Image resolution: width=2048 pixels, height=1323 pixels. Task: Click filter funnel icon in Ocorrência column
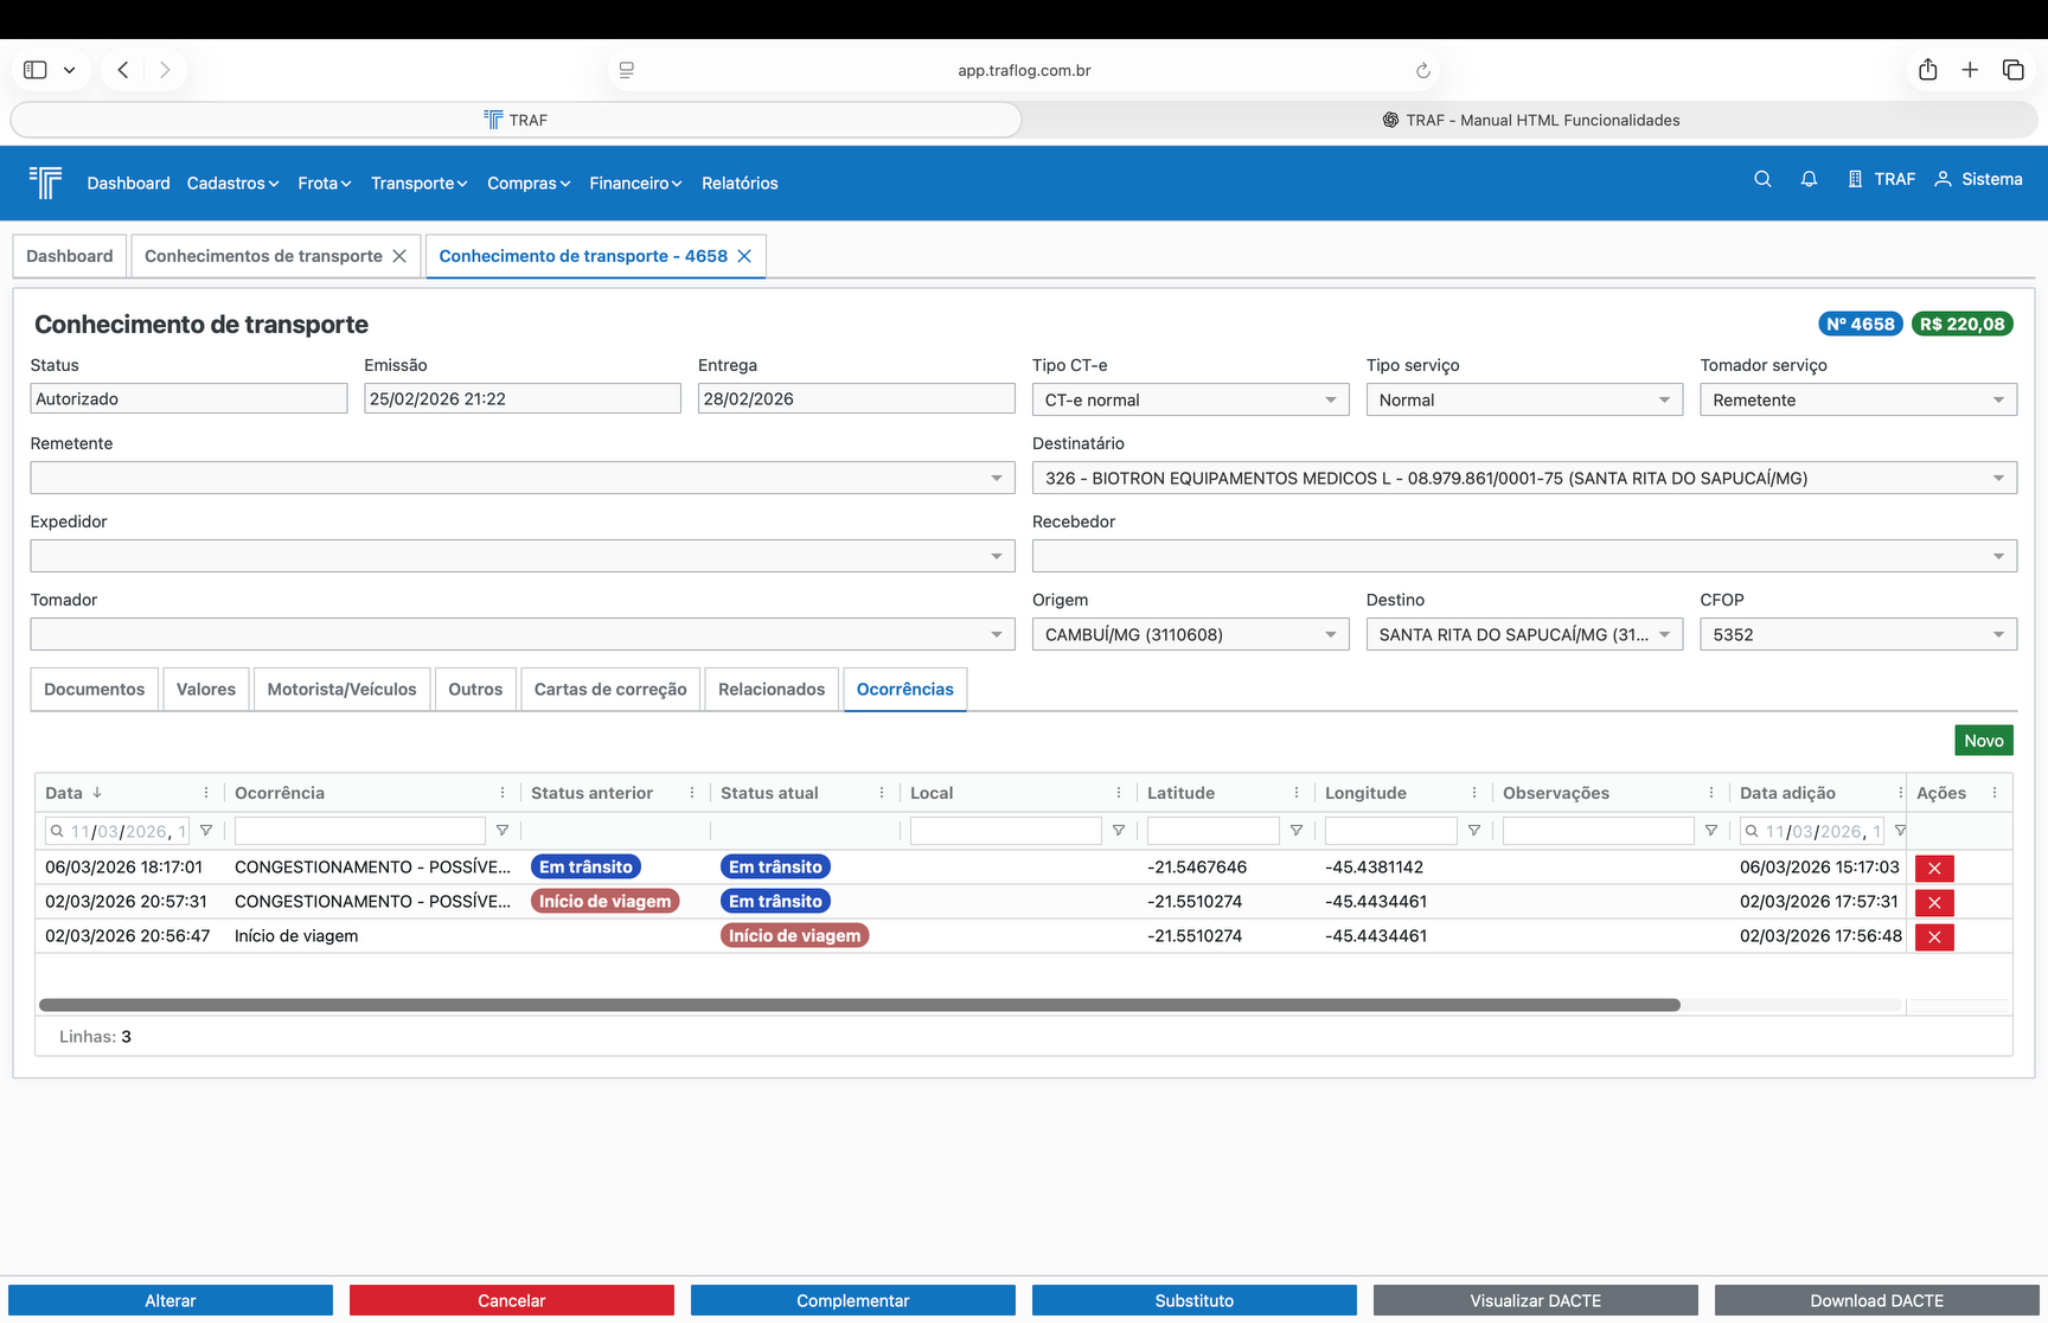coord(502,830)
